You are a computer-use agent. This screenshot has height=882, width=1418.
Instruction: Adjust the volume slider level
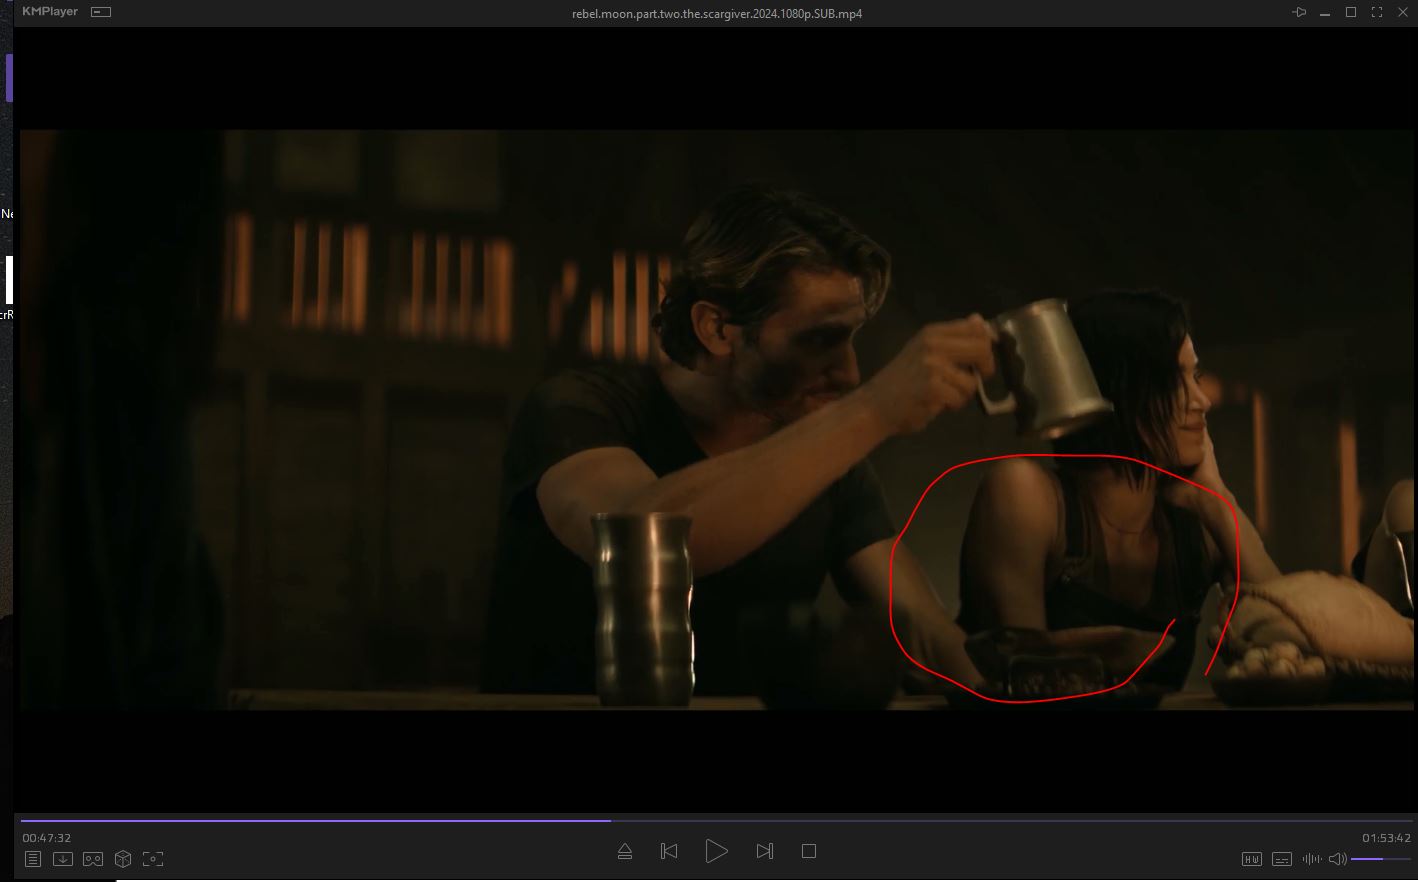click(x=1379, y=859)
